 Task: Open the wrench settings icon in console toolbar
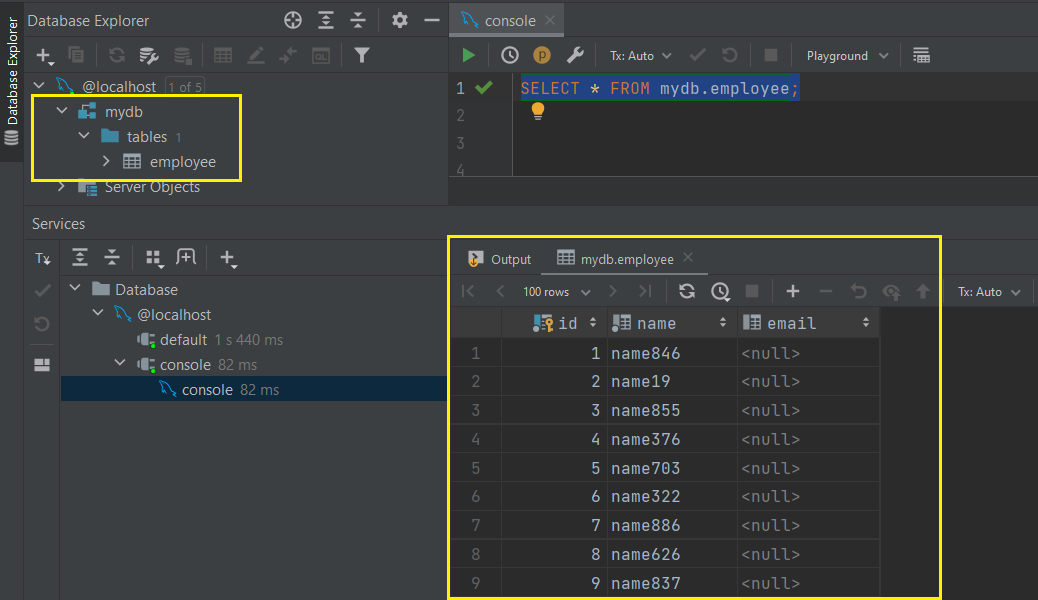coord(575,56)
